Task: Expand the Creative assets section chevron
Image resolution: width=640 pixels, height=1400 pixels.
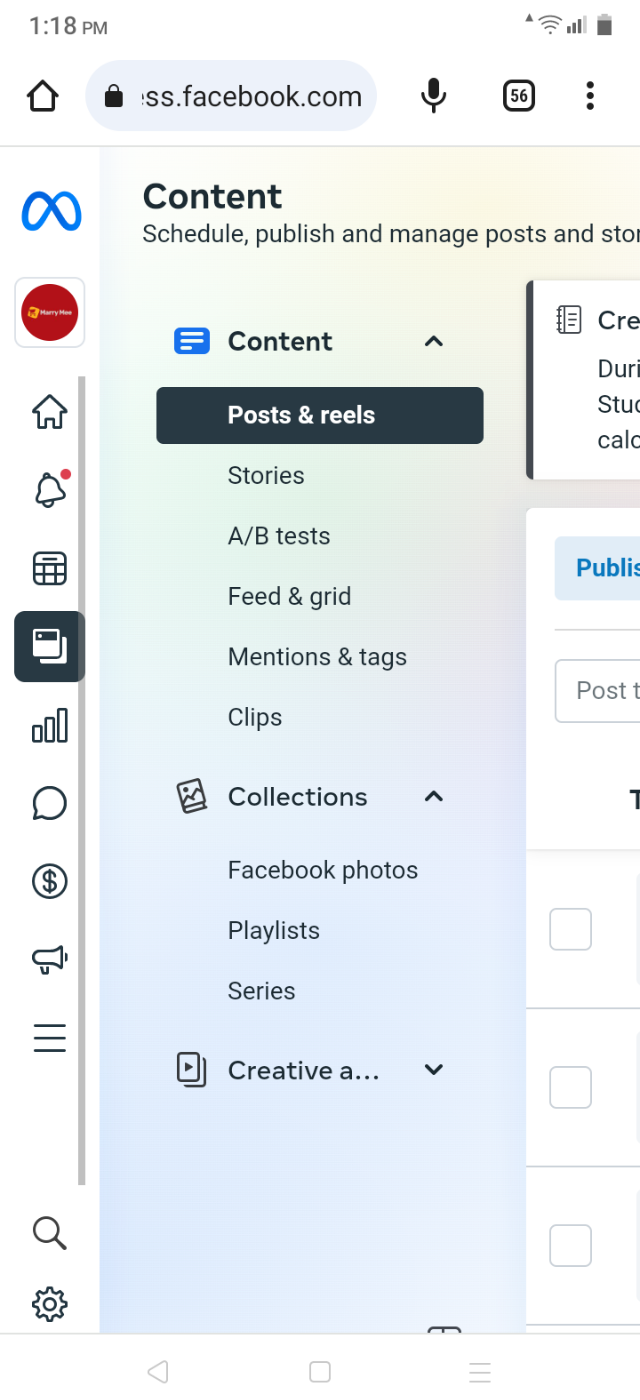Action: pyautogui.click(x=433, y=1070)
